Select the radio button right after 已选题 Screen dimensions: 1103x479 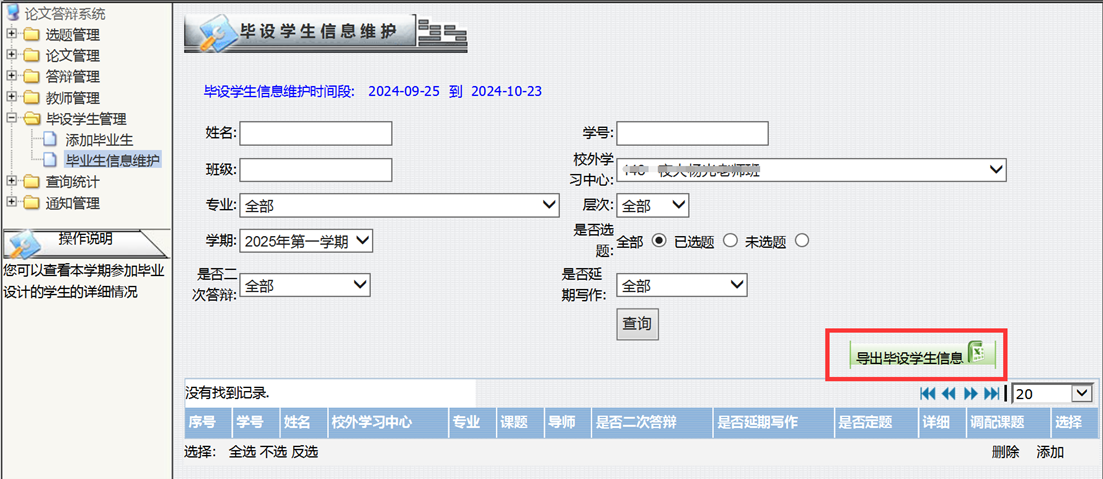pyautogui.click(x=730, y=241)
